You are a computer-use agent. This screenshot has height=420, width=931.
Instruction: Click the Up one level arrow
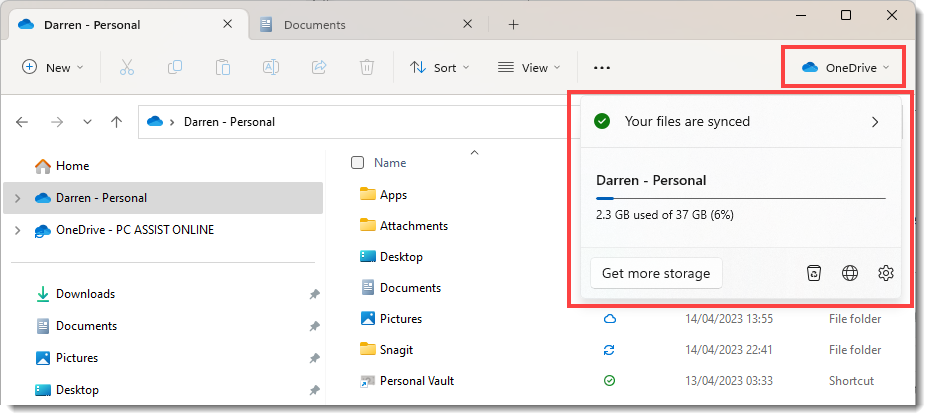coord(116,122)
